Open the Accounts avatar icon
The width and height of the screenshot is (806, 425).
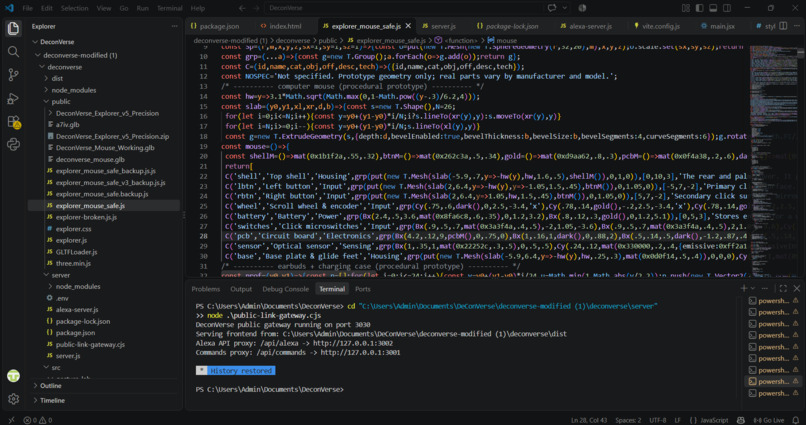13,376
